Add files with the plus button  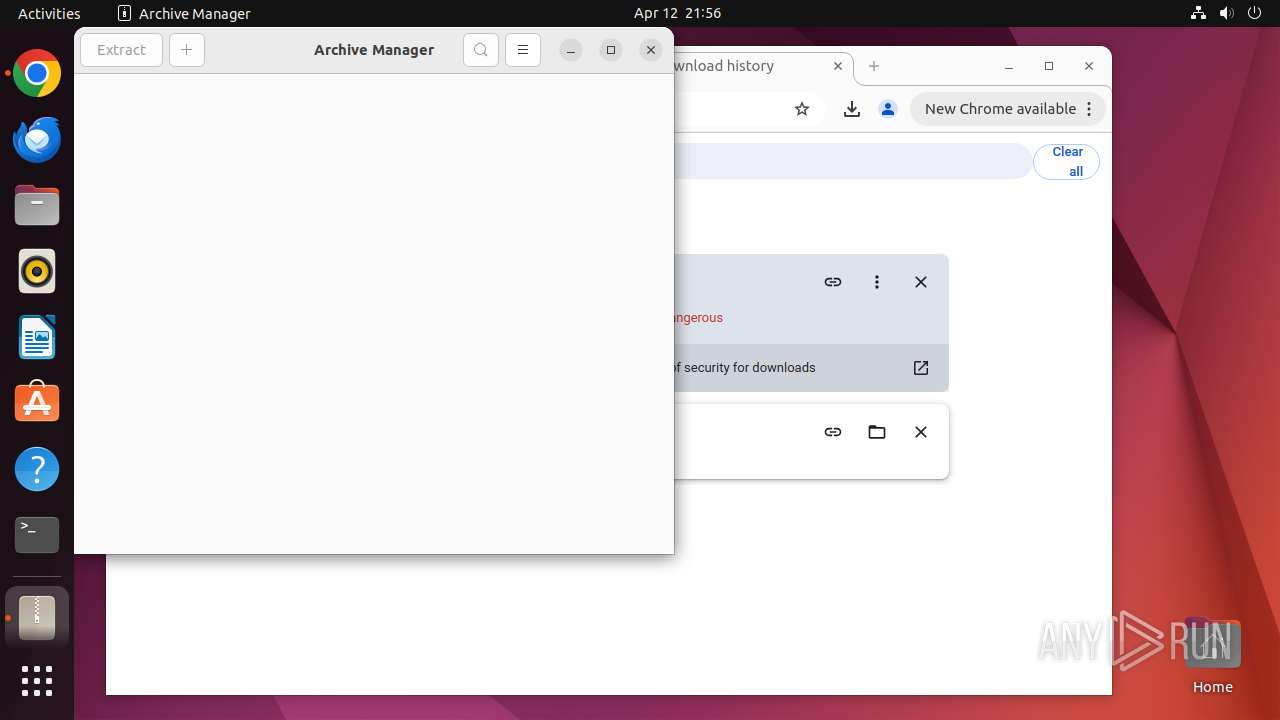[x=187, y=50]
